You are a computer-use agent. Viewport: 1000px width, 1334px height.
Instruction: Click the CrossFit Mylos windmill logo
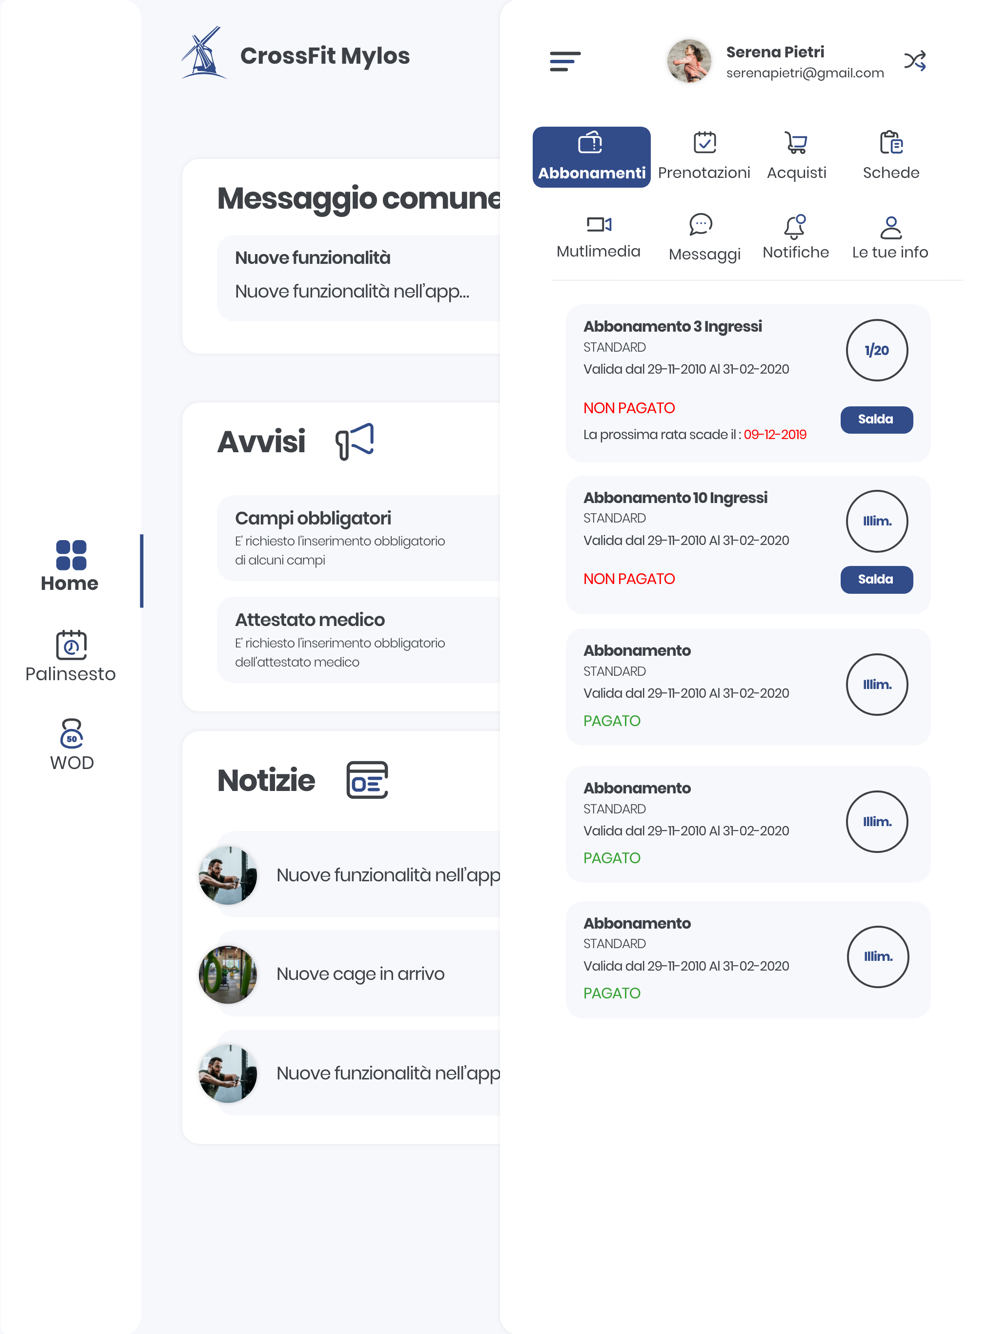coord(204,53)
